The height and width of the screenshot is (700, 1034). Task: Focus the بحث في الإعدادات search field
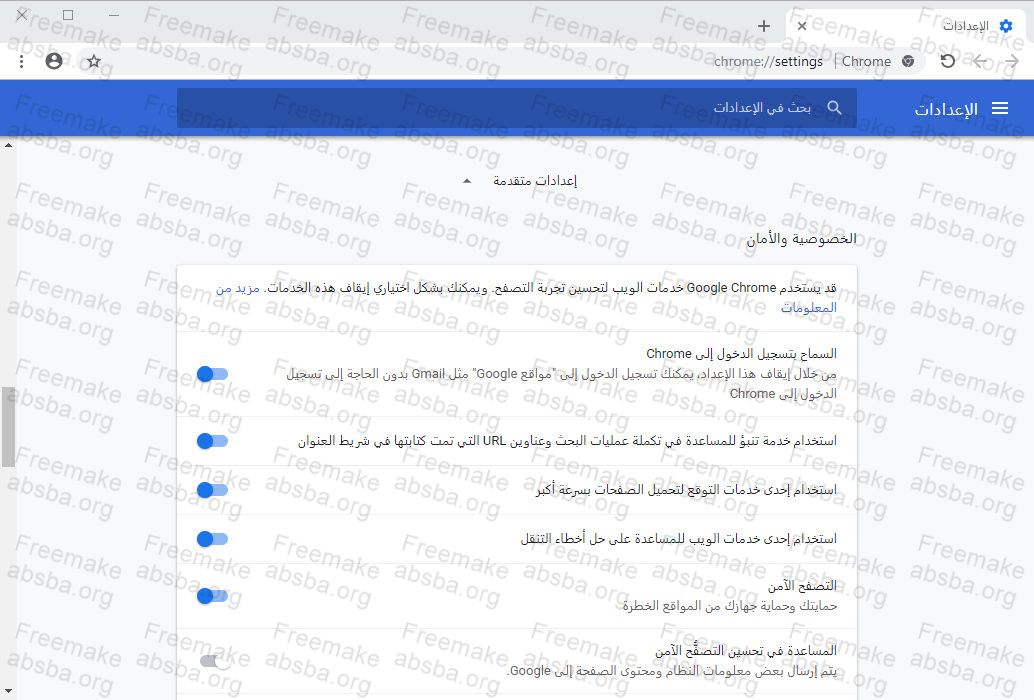tap(516, 107)
